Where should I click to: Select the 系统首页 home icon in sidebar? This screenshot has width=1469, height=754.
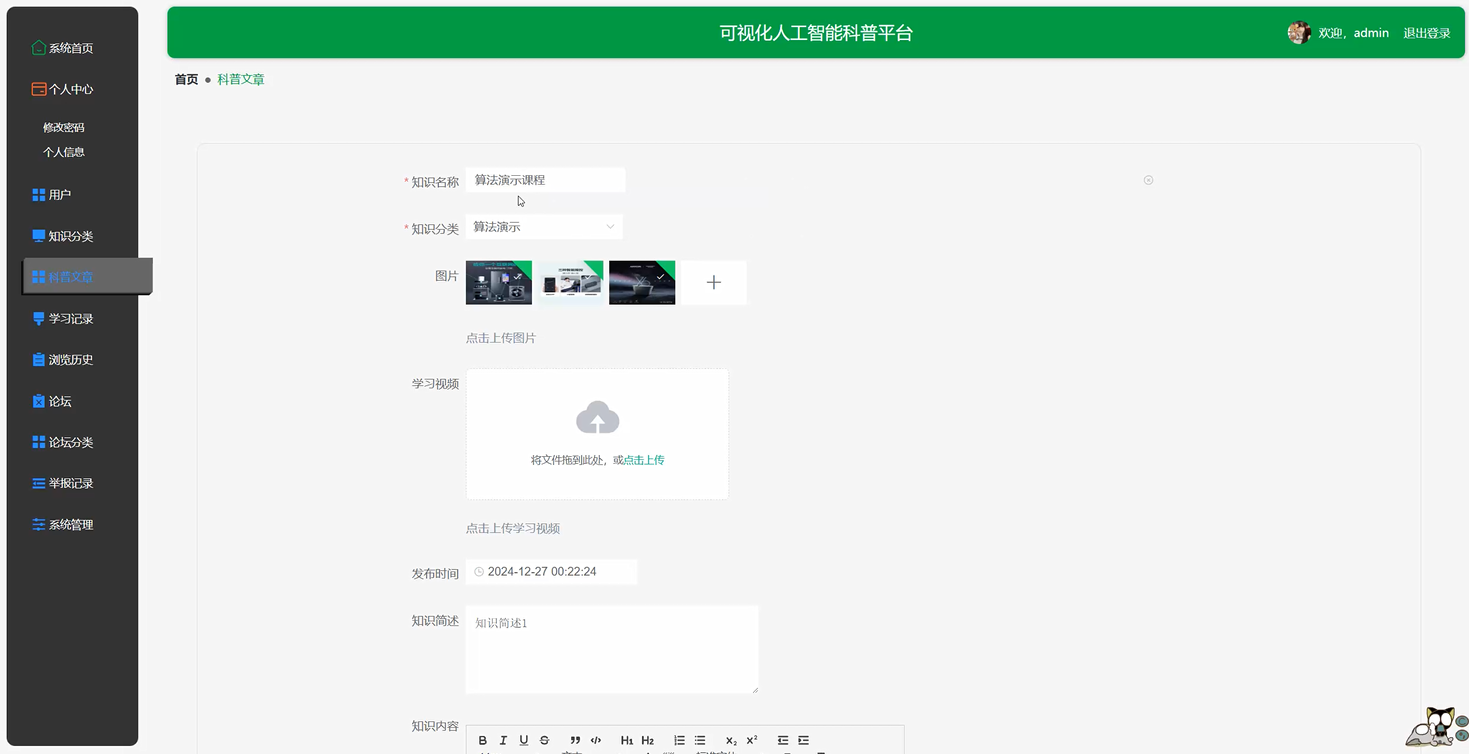point(37,47)
